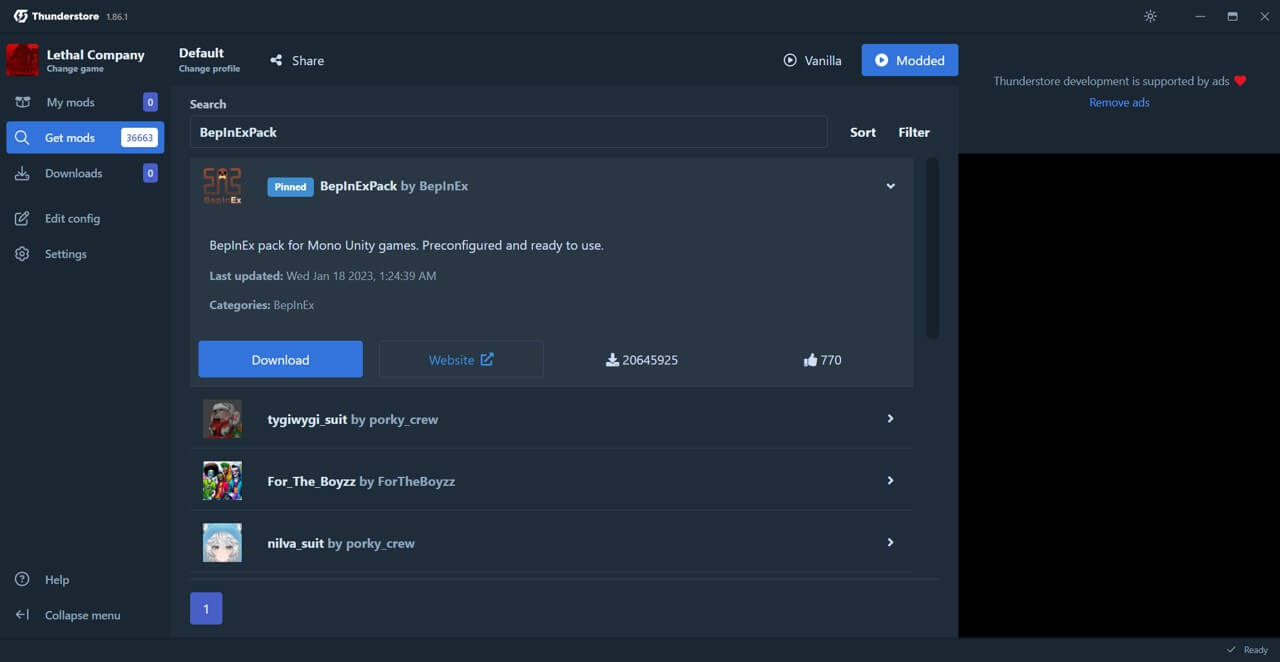The height and width of the screenshot is (662, 1280).
Task: Go to page 1 of results
Action: pos(206,608)
